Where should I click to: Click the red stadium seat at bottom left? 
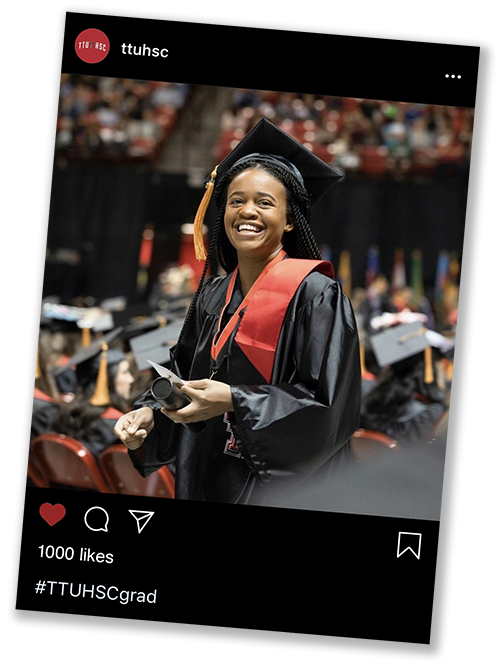click(64, 461)
